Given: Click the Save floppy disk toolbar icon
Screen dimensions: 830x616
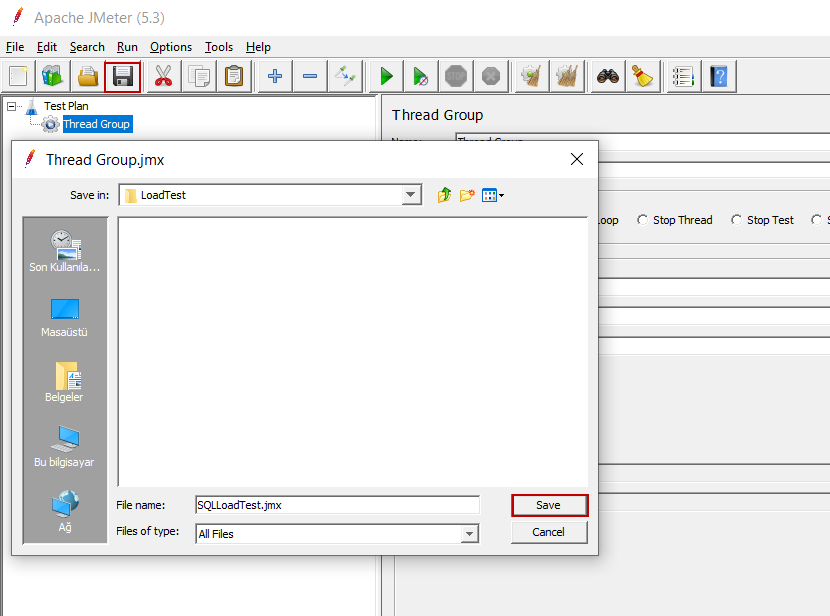Looking at the screenshot, I should coord(122,76).
